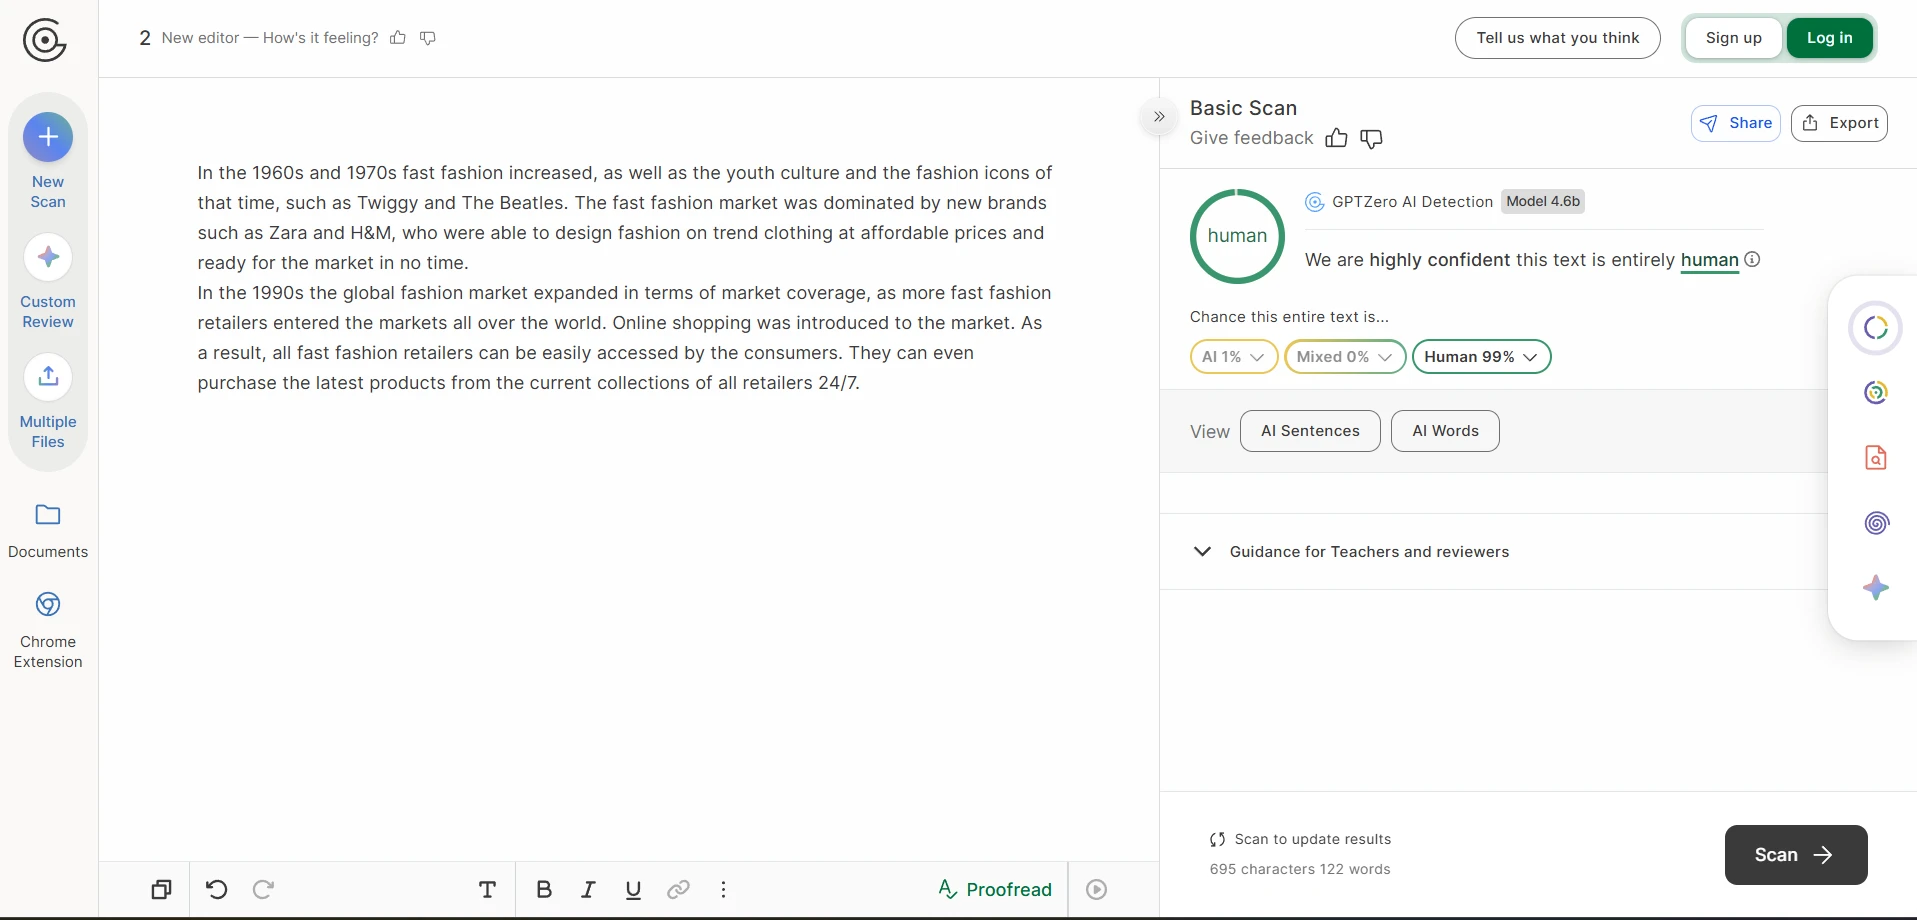The height and width of the screenshot is (920, 1917).
Task: Click the Model 4.6b badge
Action: (1543, 202)
